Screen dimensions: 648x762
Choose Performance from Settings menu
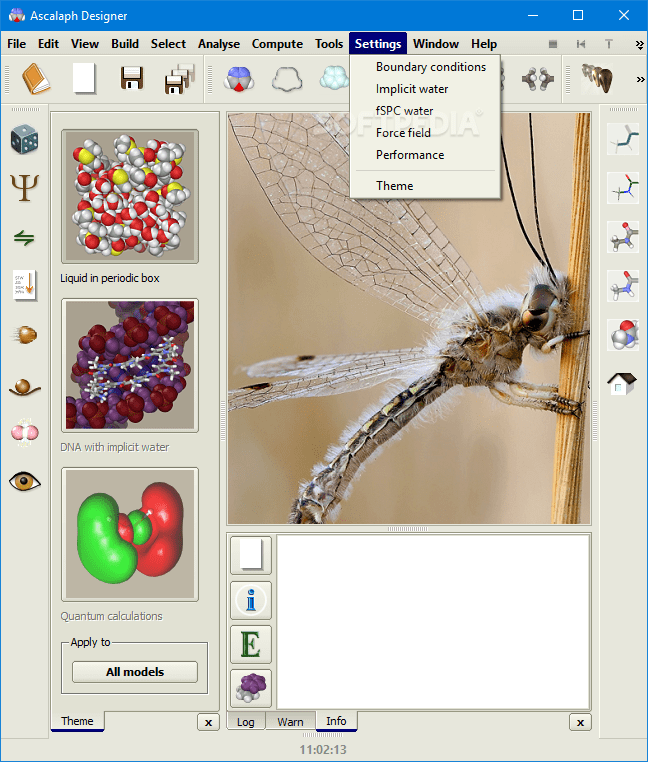[x=425, y=155]
